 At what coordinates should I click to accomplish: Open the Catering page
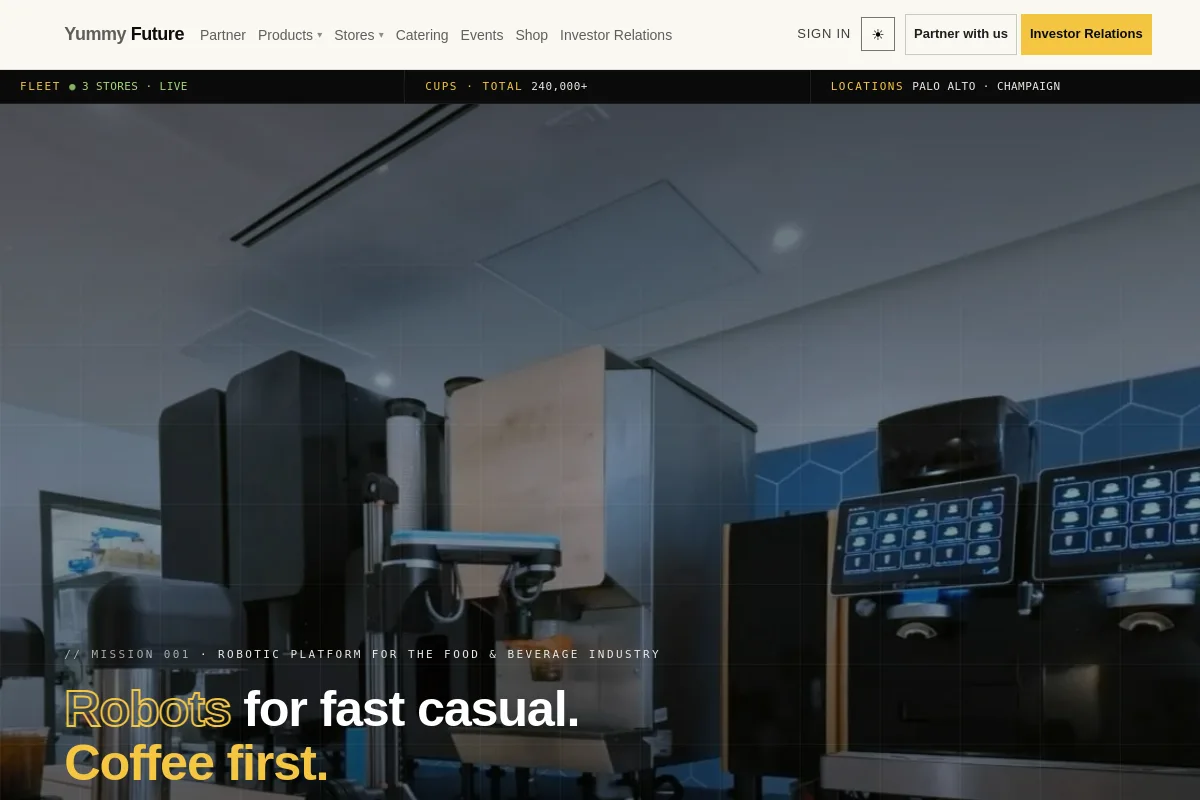(422, 35)
